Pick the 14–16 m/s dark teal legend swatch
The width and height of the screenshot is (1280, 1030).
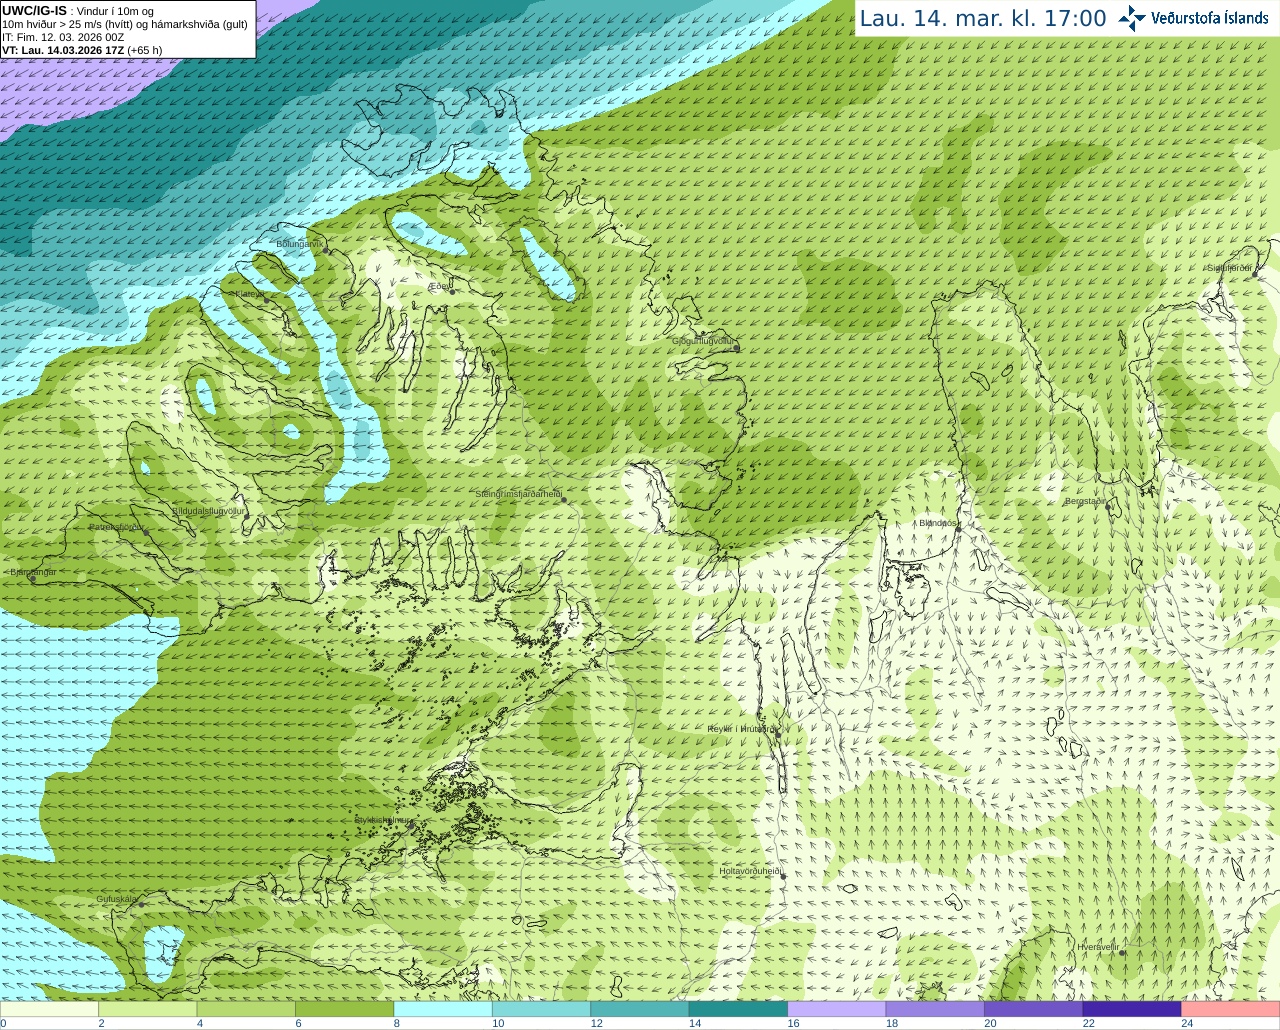coord(739,1009)
